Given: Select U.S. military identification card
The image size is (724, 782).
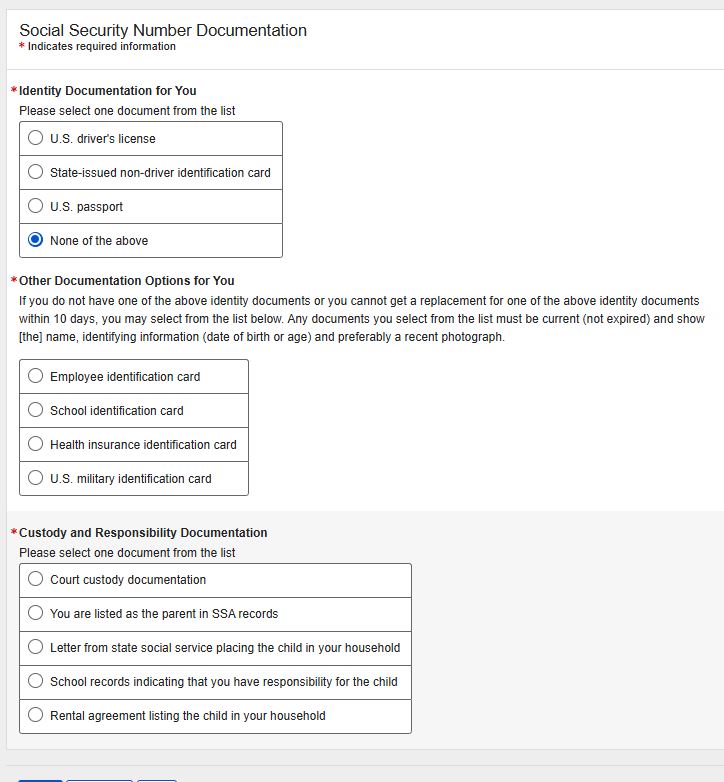Looking at the screenshot, I should click(x=36, y=479).
